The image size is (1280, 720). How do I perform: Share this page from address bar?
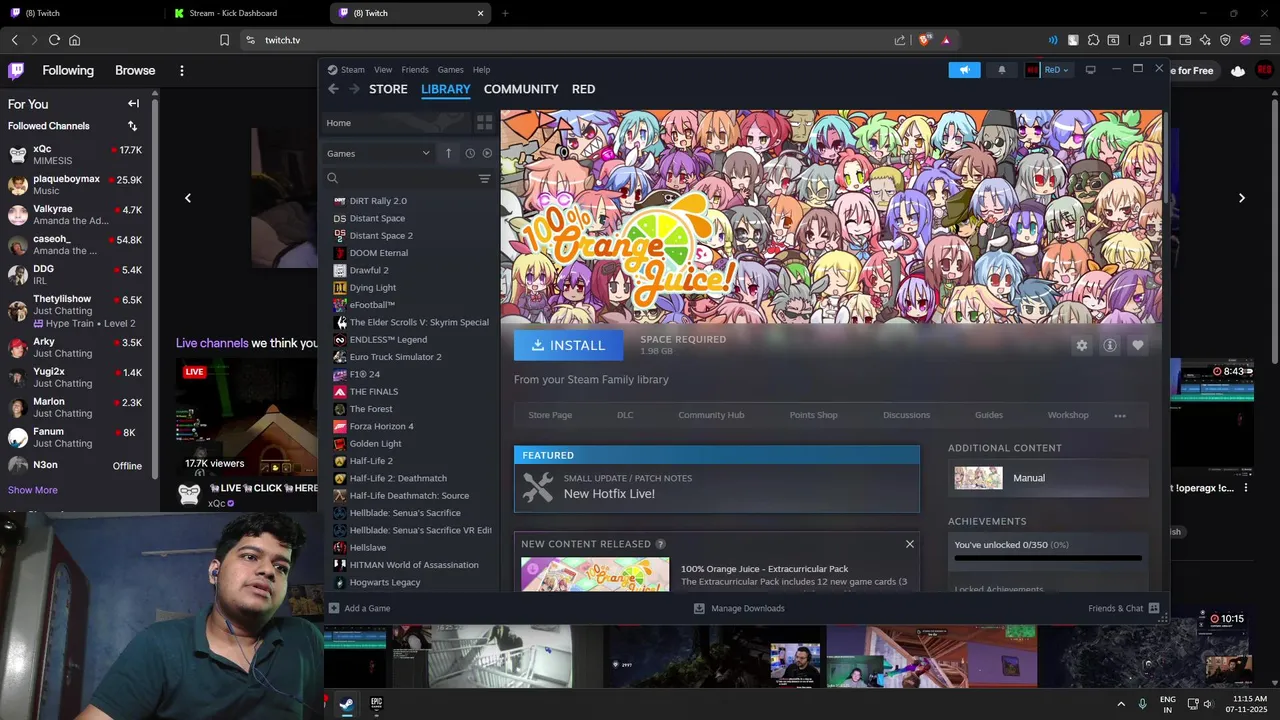900,40
